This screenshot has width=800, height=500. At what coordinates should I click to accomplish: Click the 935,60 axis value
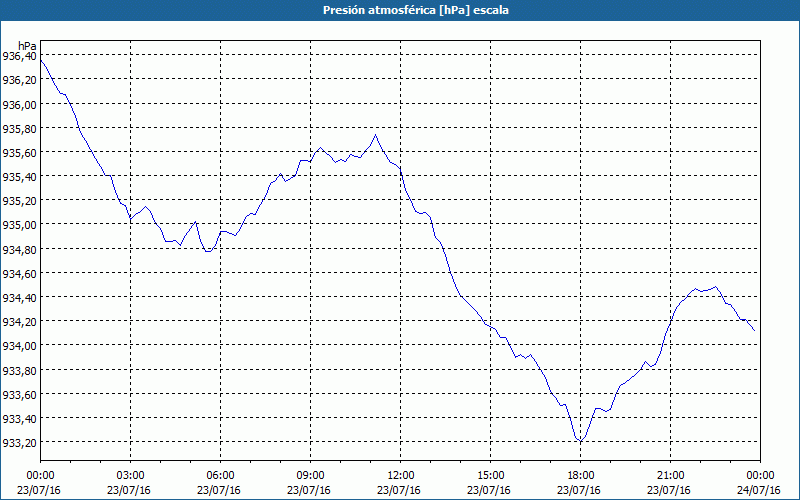[19, 153]
